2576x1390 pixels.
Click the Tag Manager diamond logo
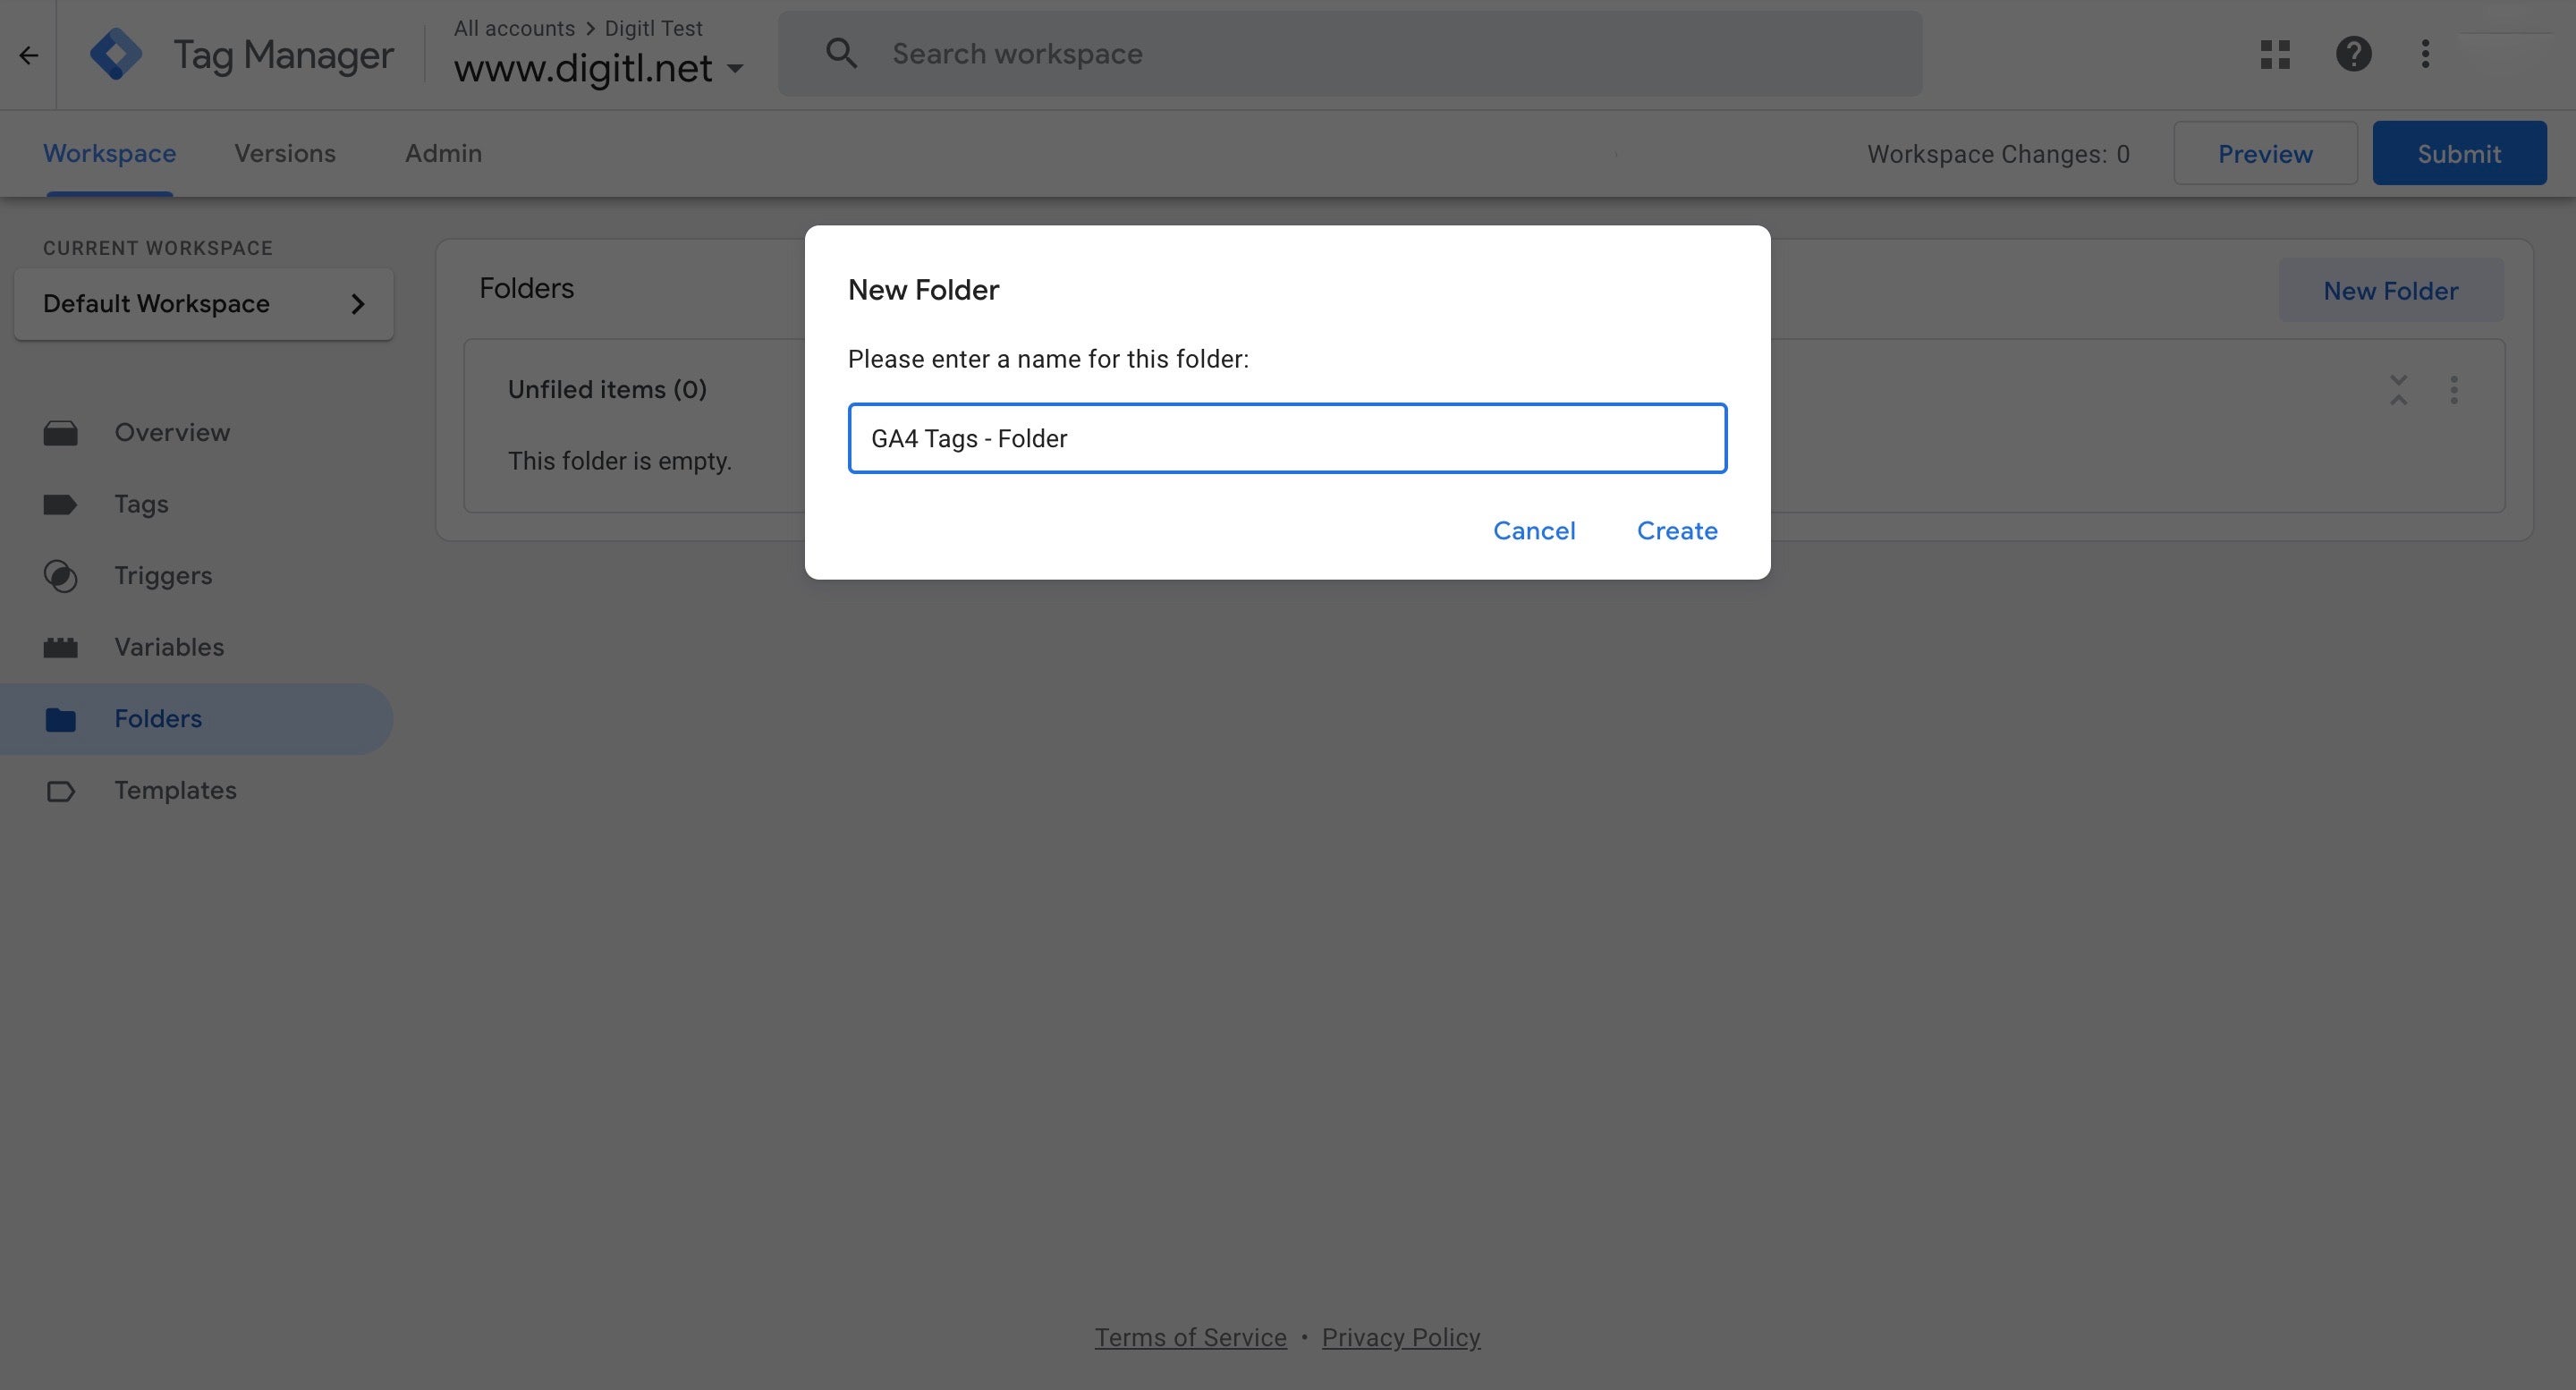116,54
